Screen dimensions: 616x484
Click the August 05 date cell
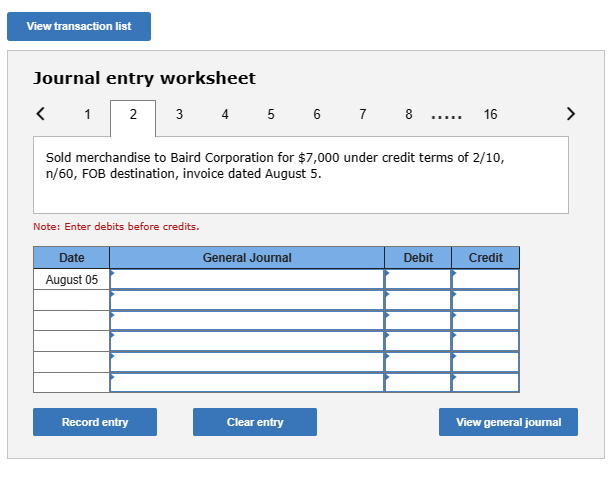[x=72, y=279]
